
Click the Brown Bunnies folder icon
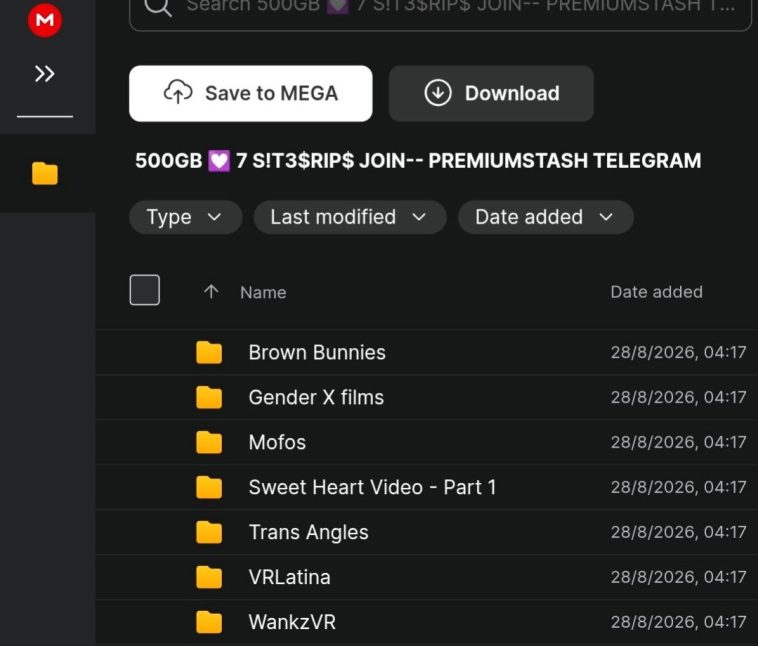209,352
